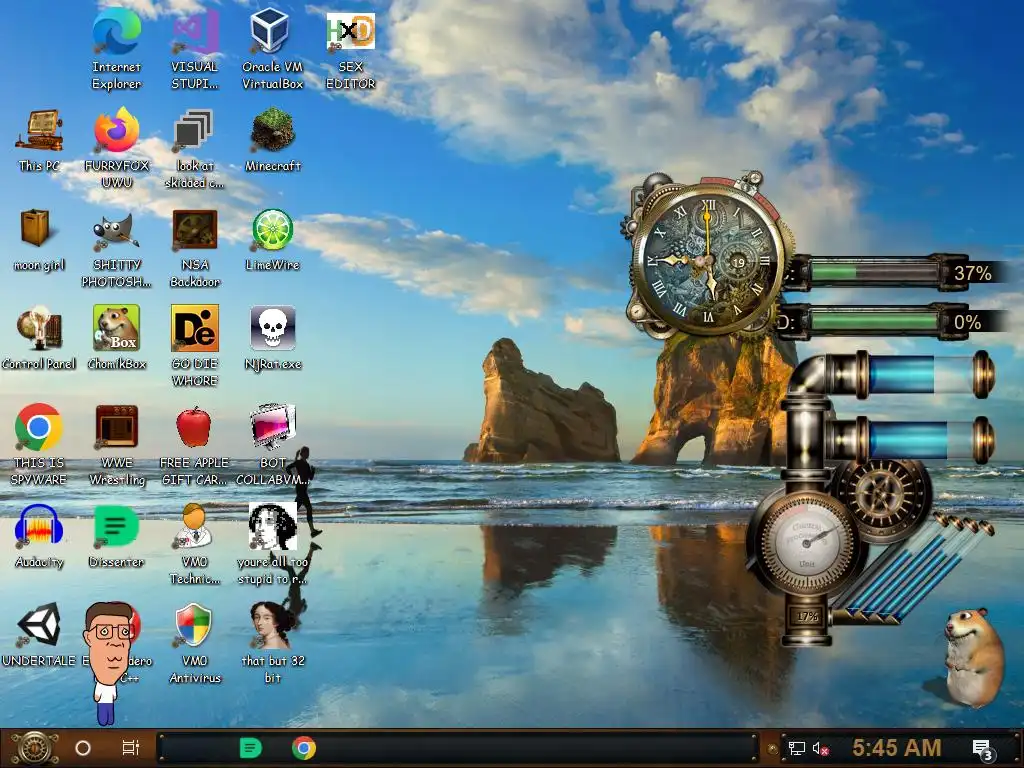This screenshot has height=768, width=1024.
Task: Launch ChomikBox desktop icon
Action: coord(116,328)
